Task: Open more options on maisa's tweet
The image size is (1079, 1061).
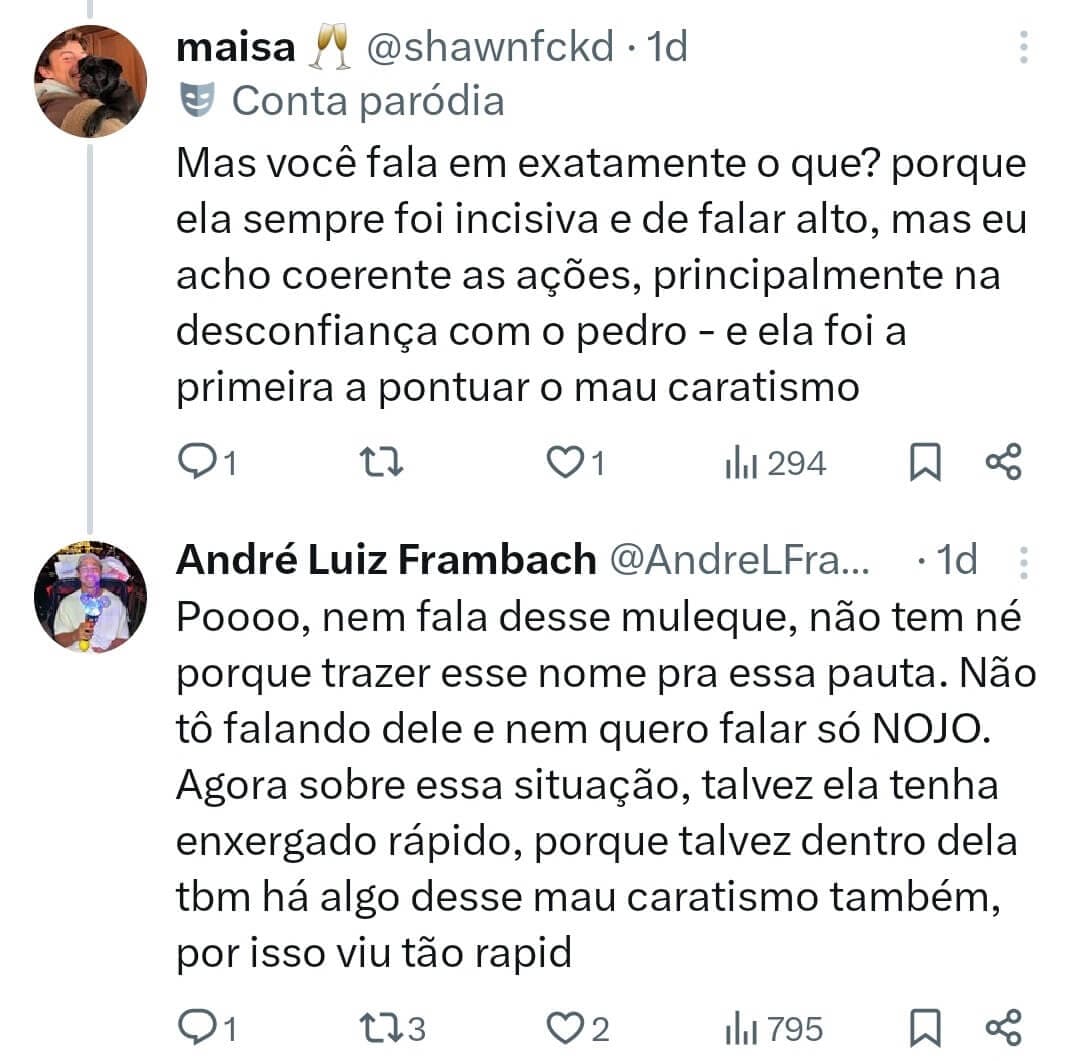Action: [1023, 47]
